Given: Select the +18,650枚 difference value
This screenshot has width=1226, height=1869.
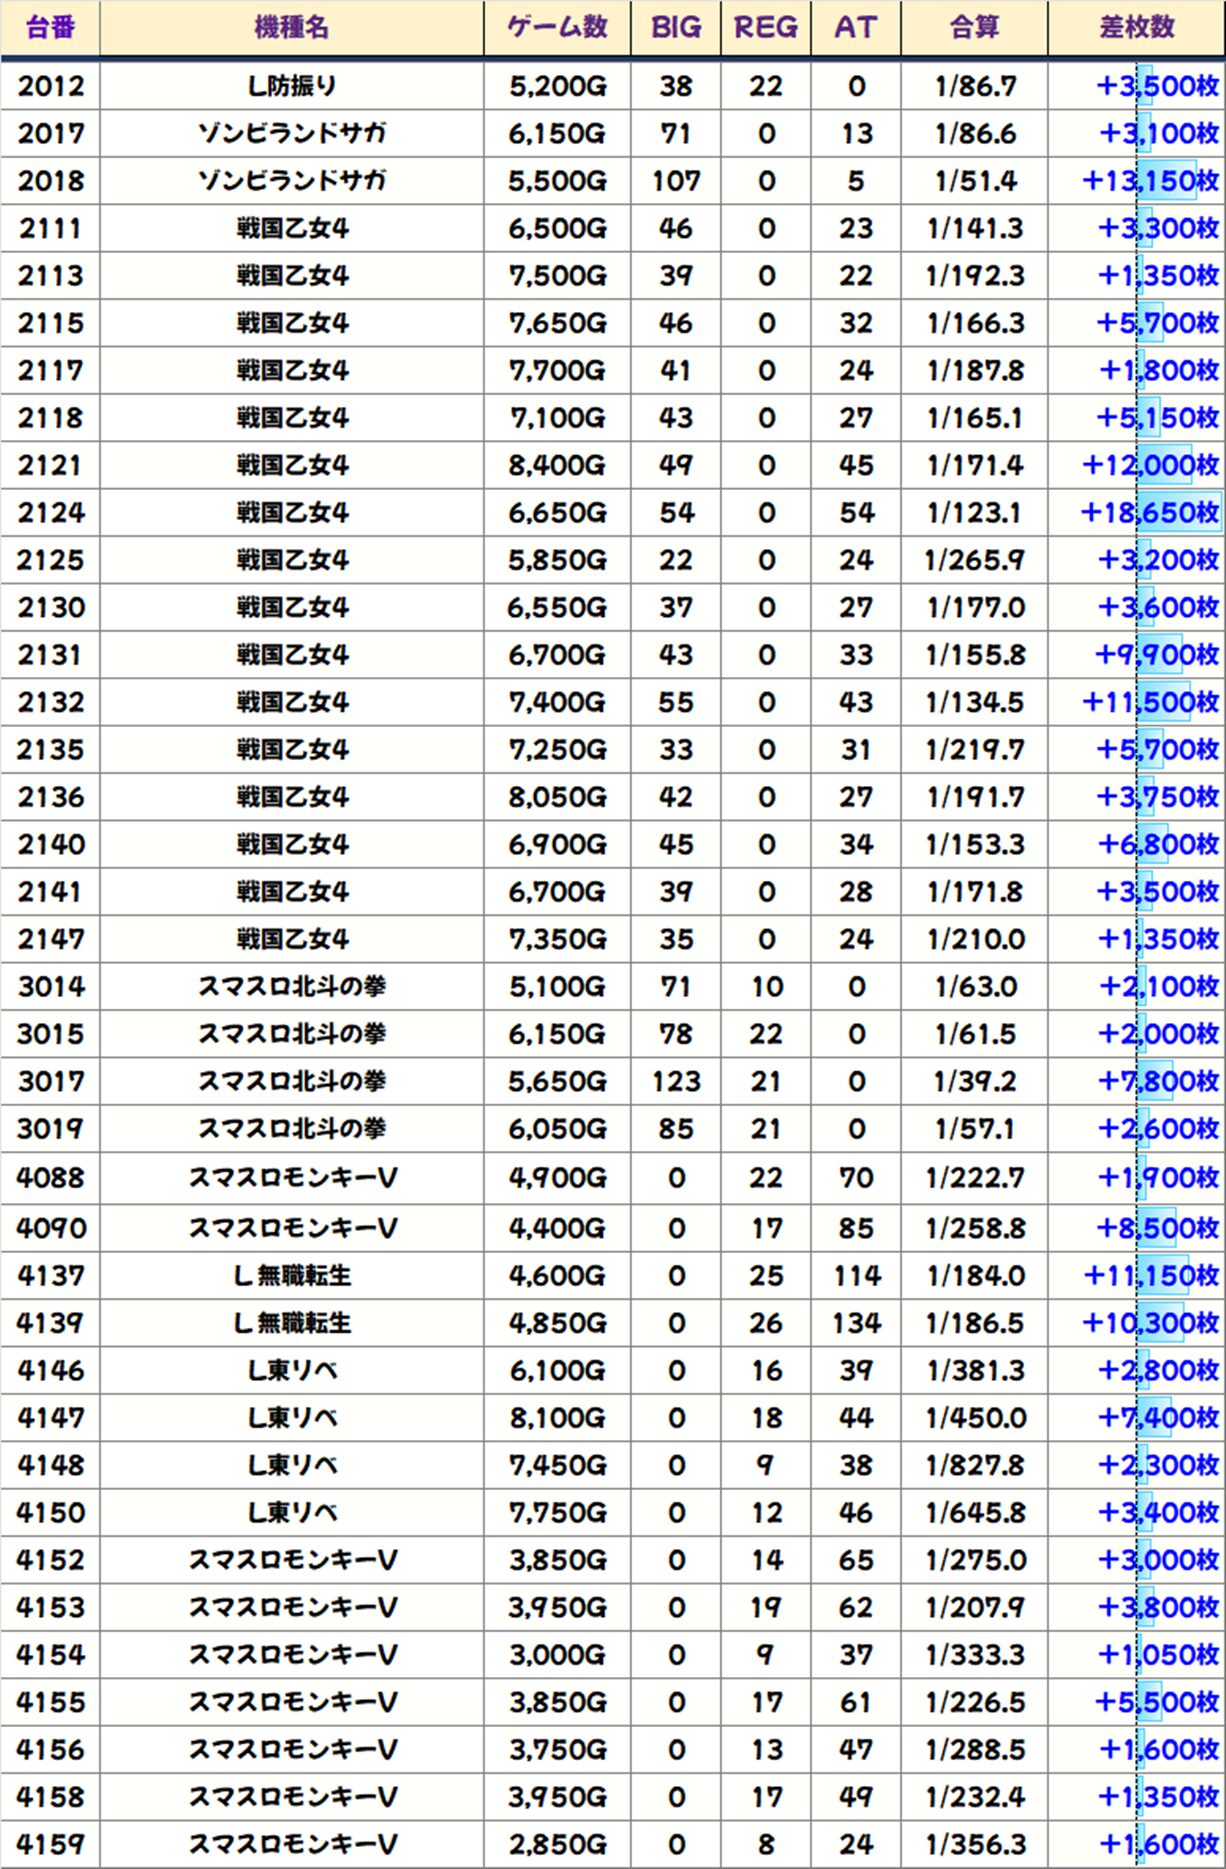Looking at the screenshot, I should click(x=1150, y=513).
